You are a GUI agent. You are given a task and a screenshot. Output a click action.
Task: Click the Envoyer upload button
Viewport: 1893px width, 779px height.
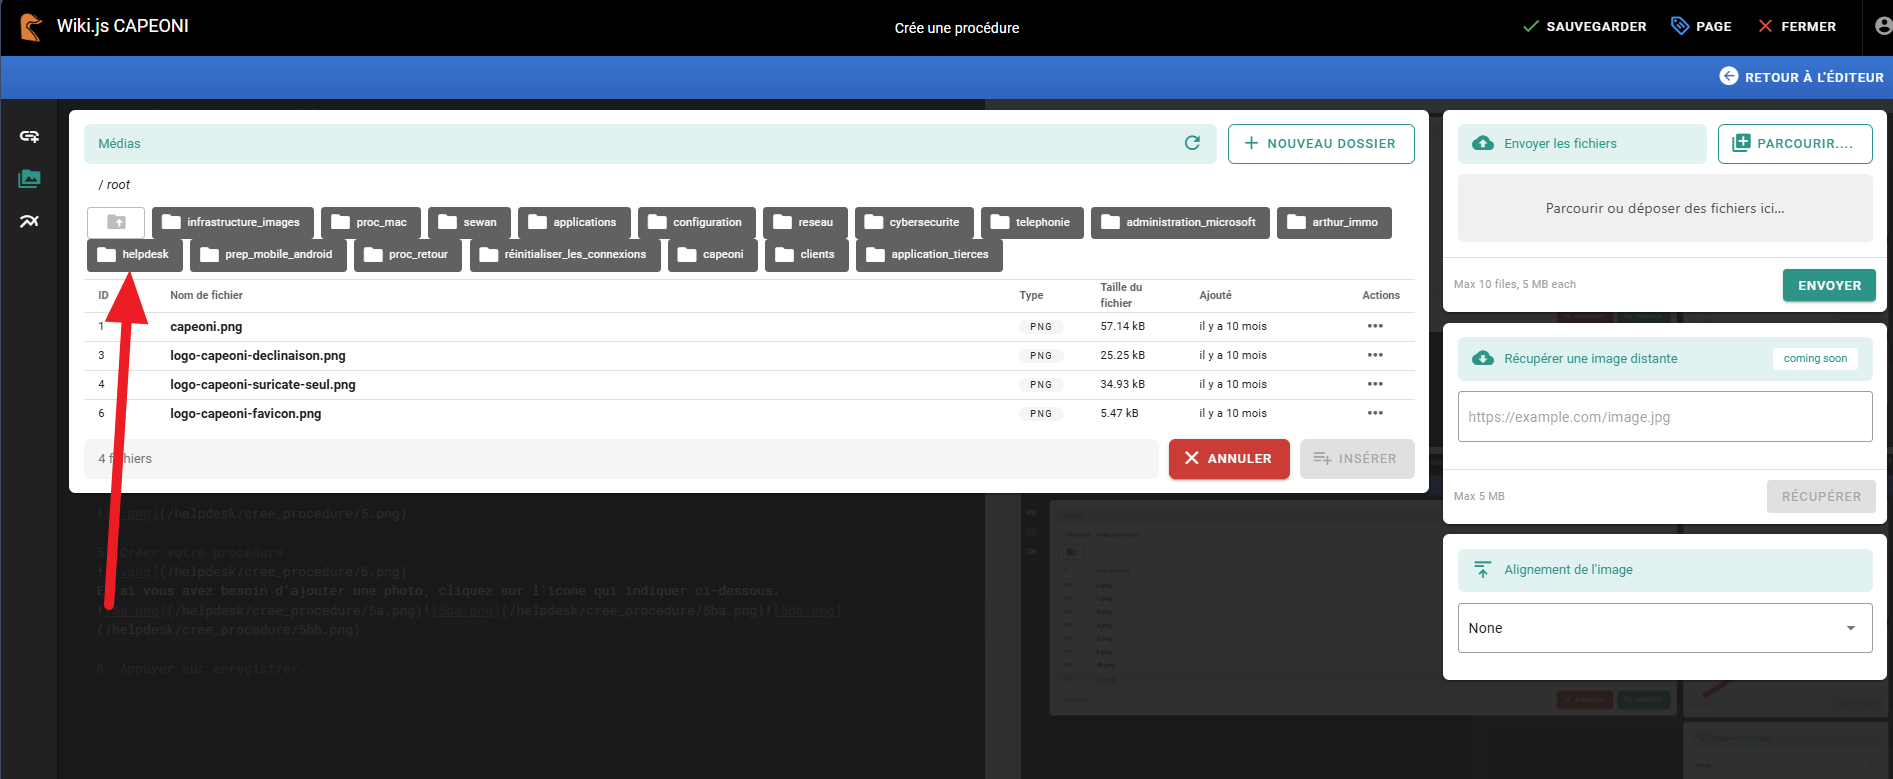[x=1829, y=285]
